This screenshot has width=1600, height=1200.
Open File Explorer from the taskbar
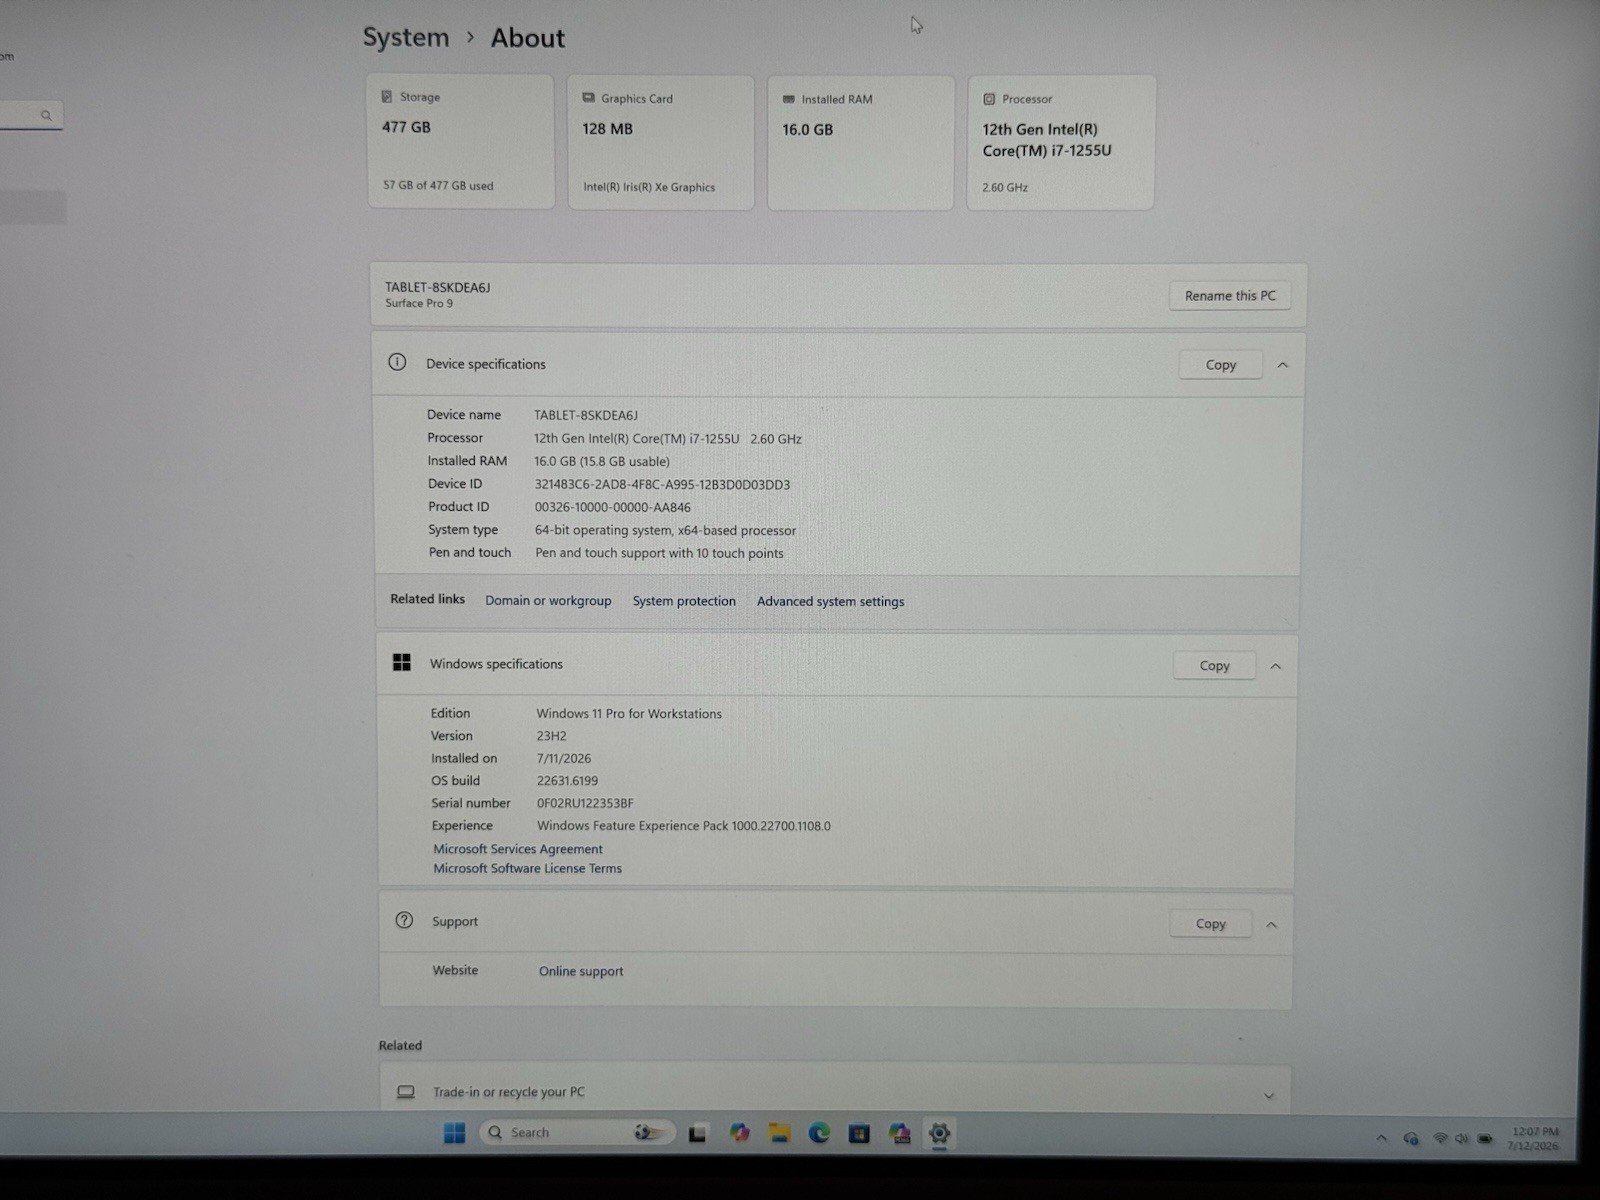click(779, 1133)
